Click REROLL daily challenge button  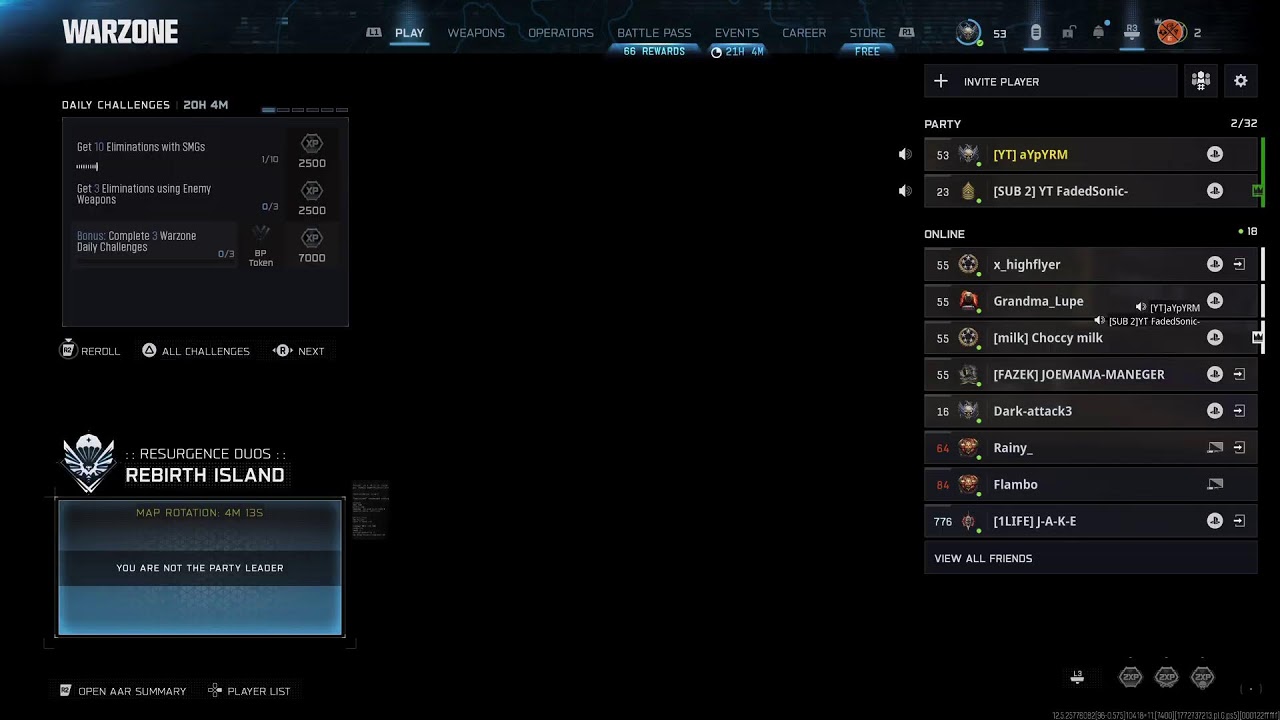pyautogui.click(x=90, y=351)
